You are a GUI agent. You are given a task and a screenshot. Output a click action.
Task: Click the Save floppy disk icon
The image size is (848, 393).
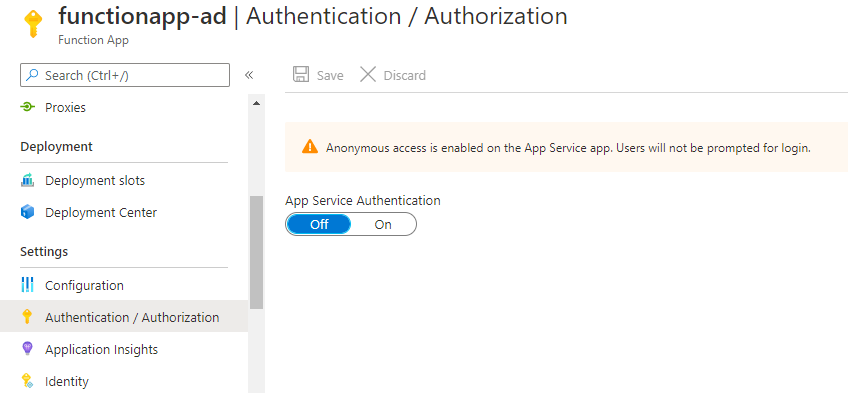tap(301, 75)
